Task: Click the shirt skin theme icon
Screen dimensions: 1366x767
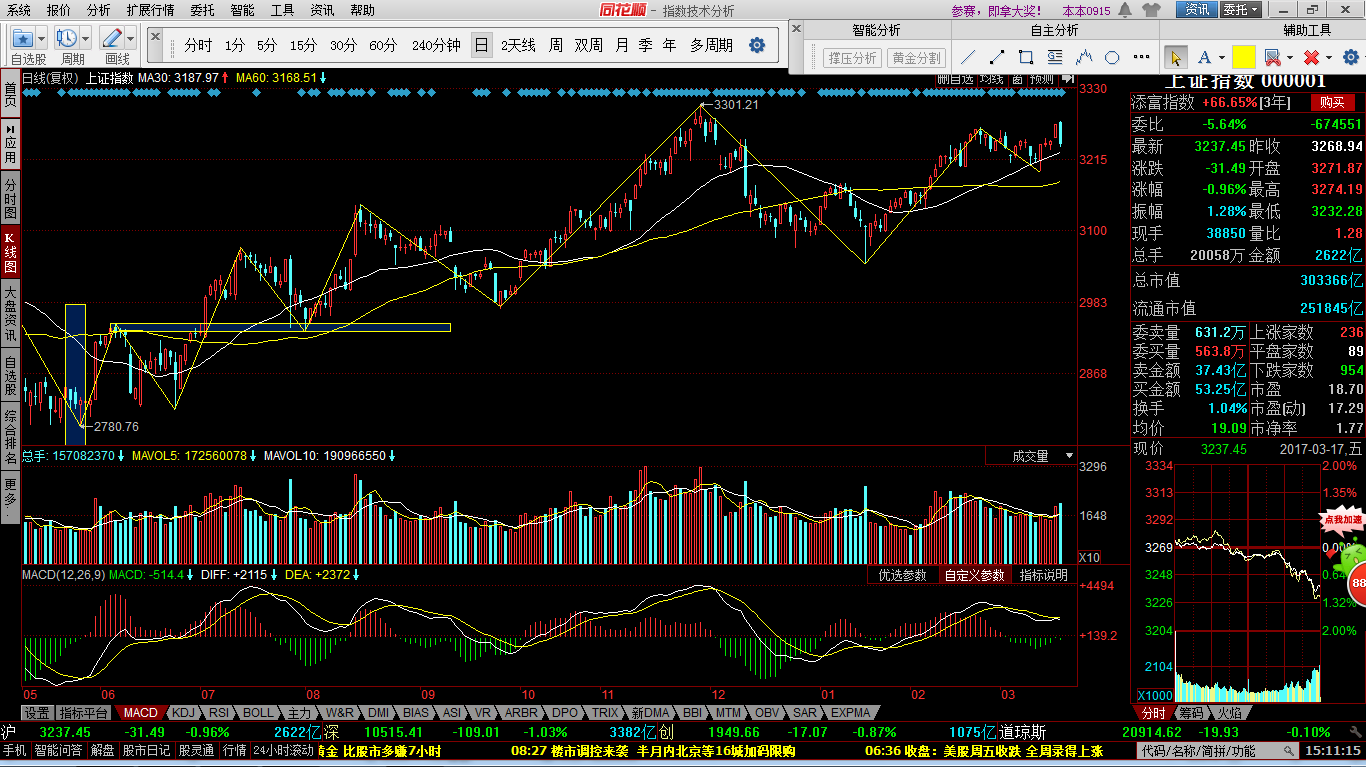Action: click(1150, 10)
